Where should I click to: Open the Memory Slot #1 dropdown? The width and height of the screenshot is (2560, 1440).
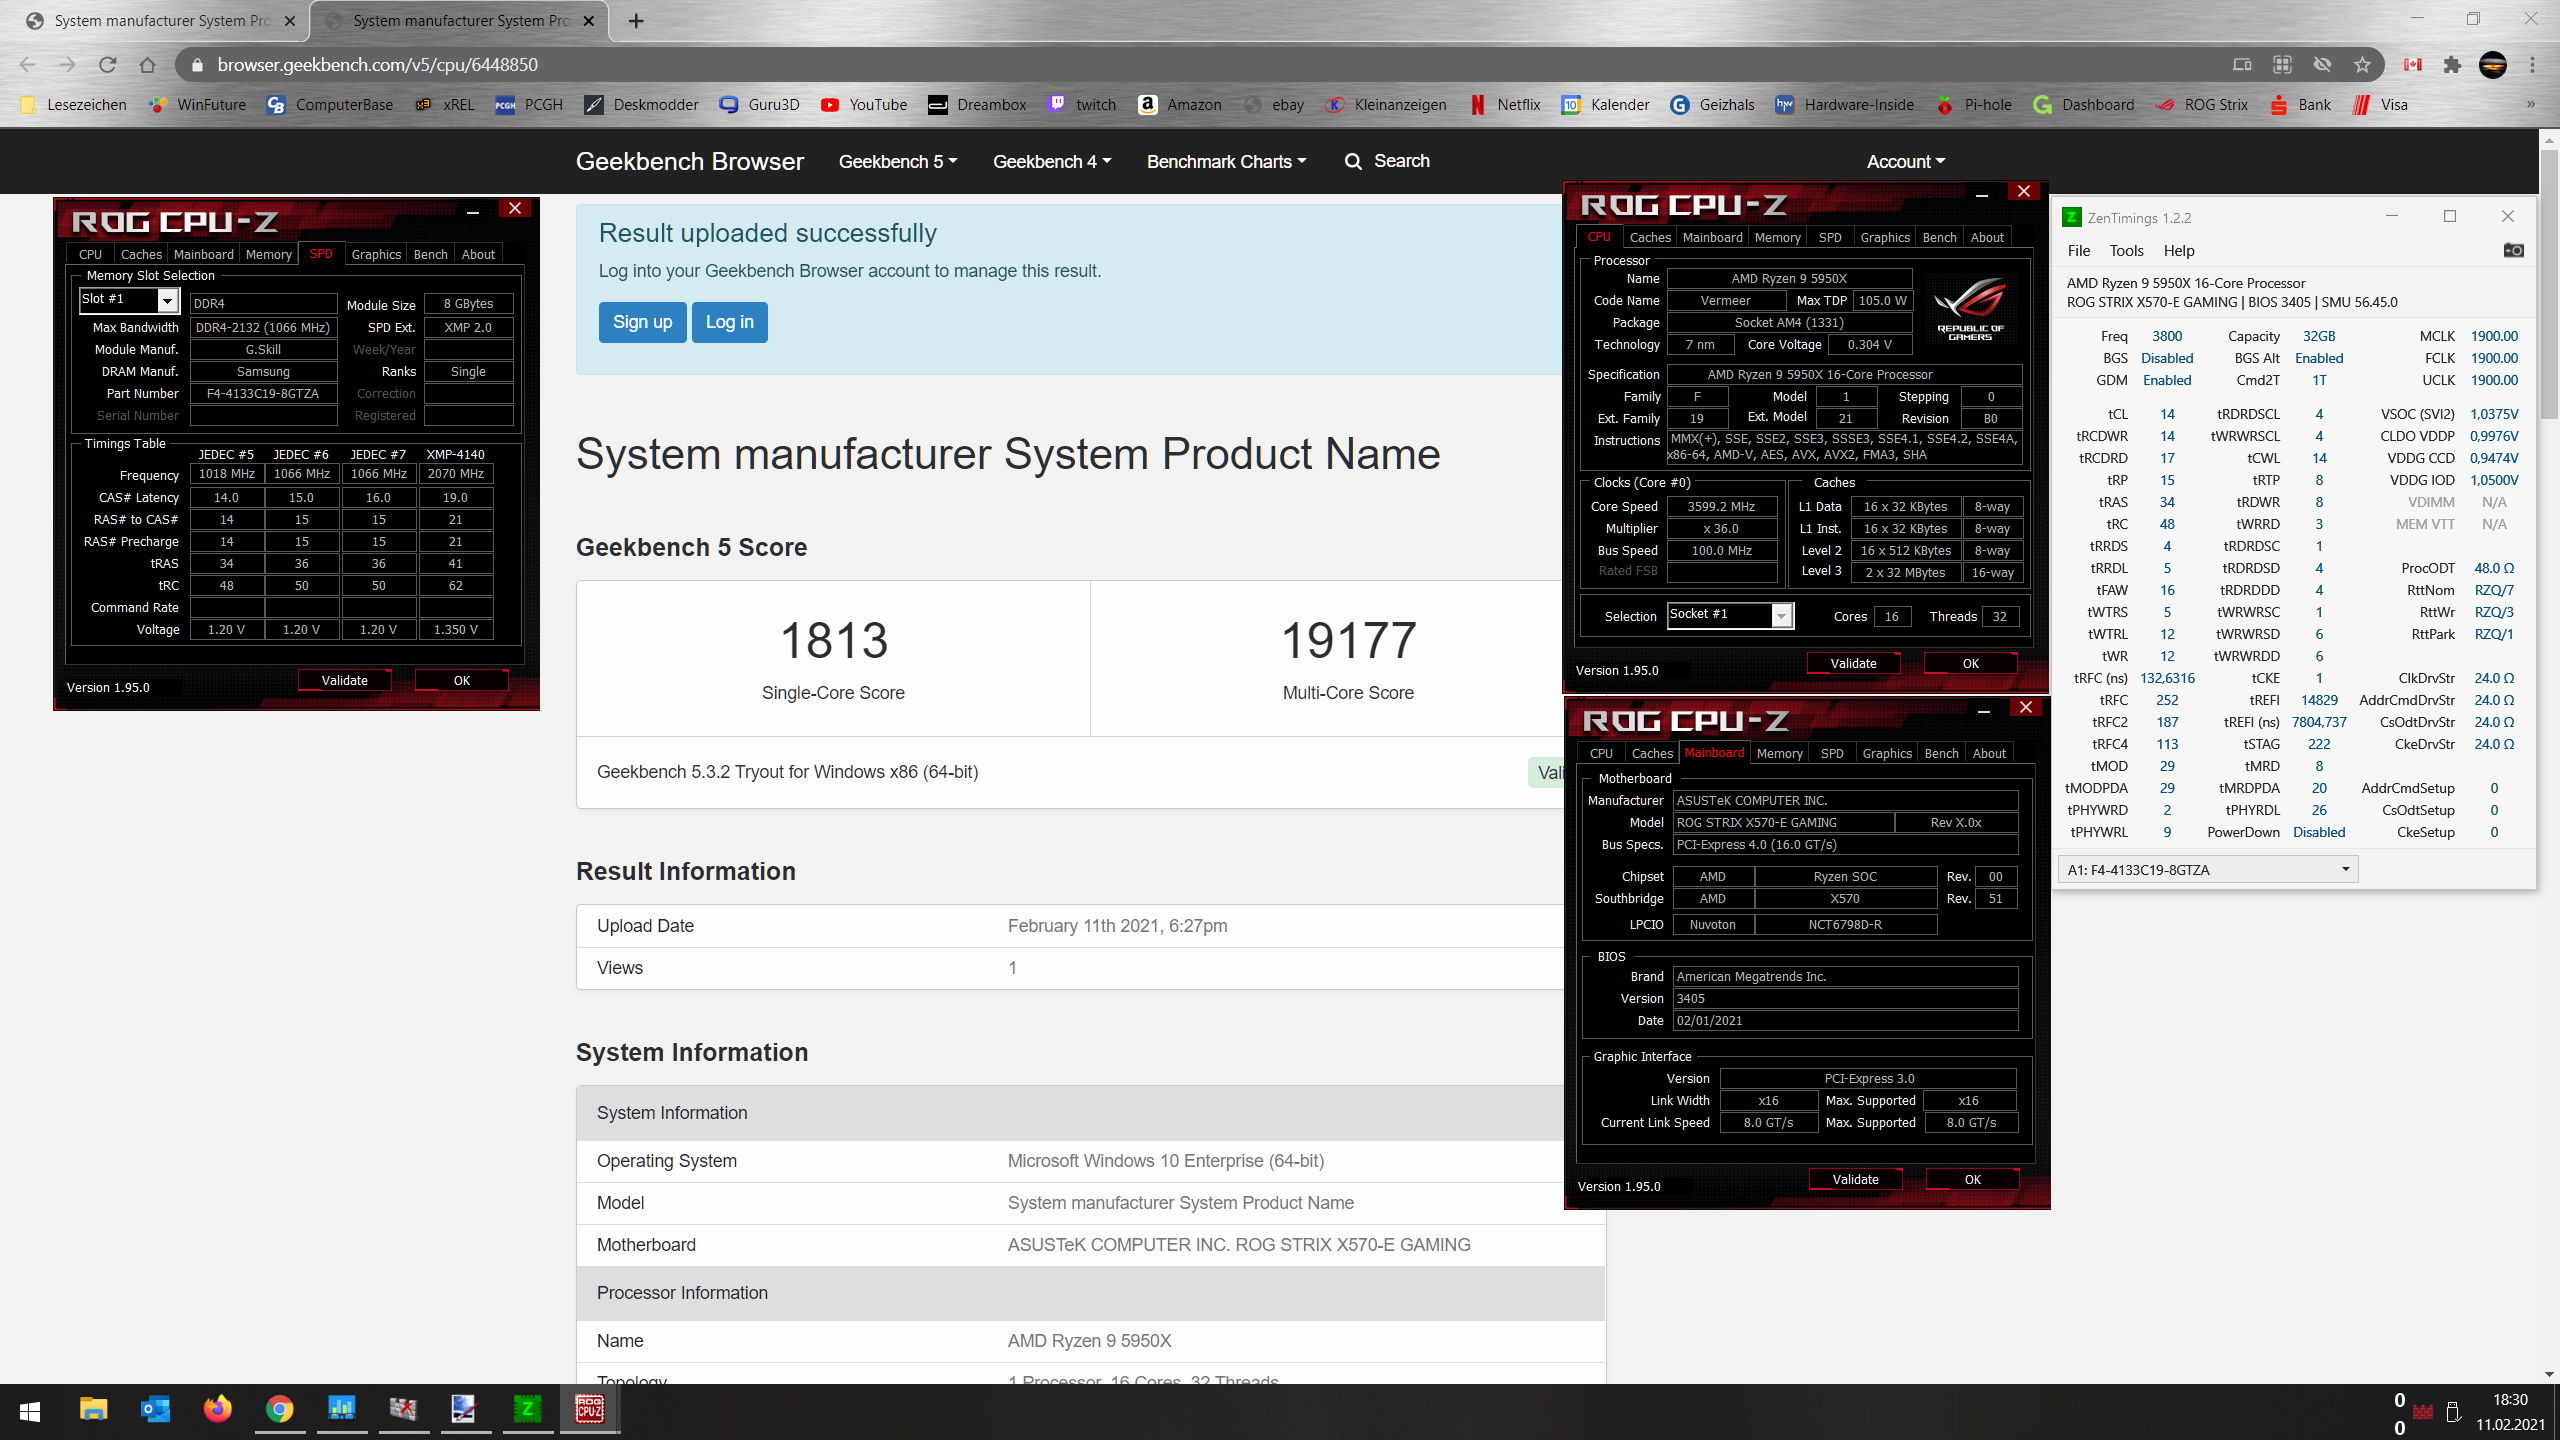129,300
